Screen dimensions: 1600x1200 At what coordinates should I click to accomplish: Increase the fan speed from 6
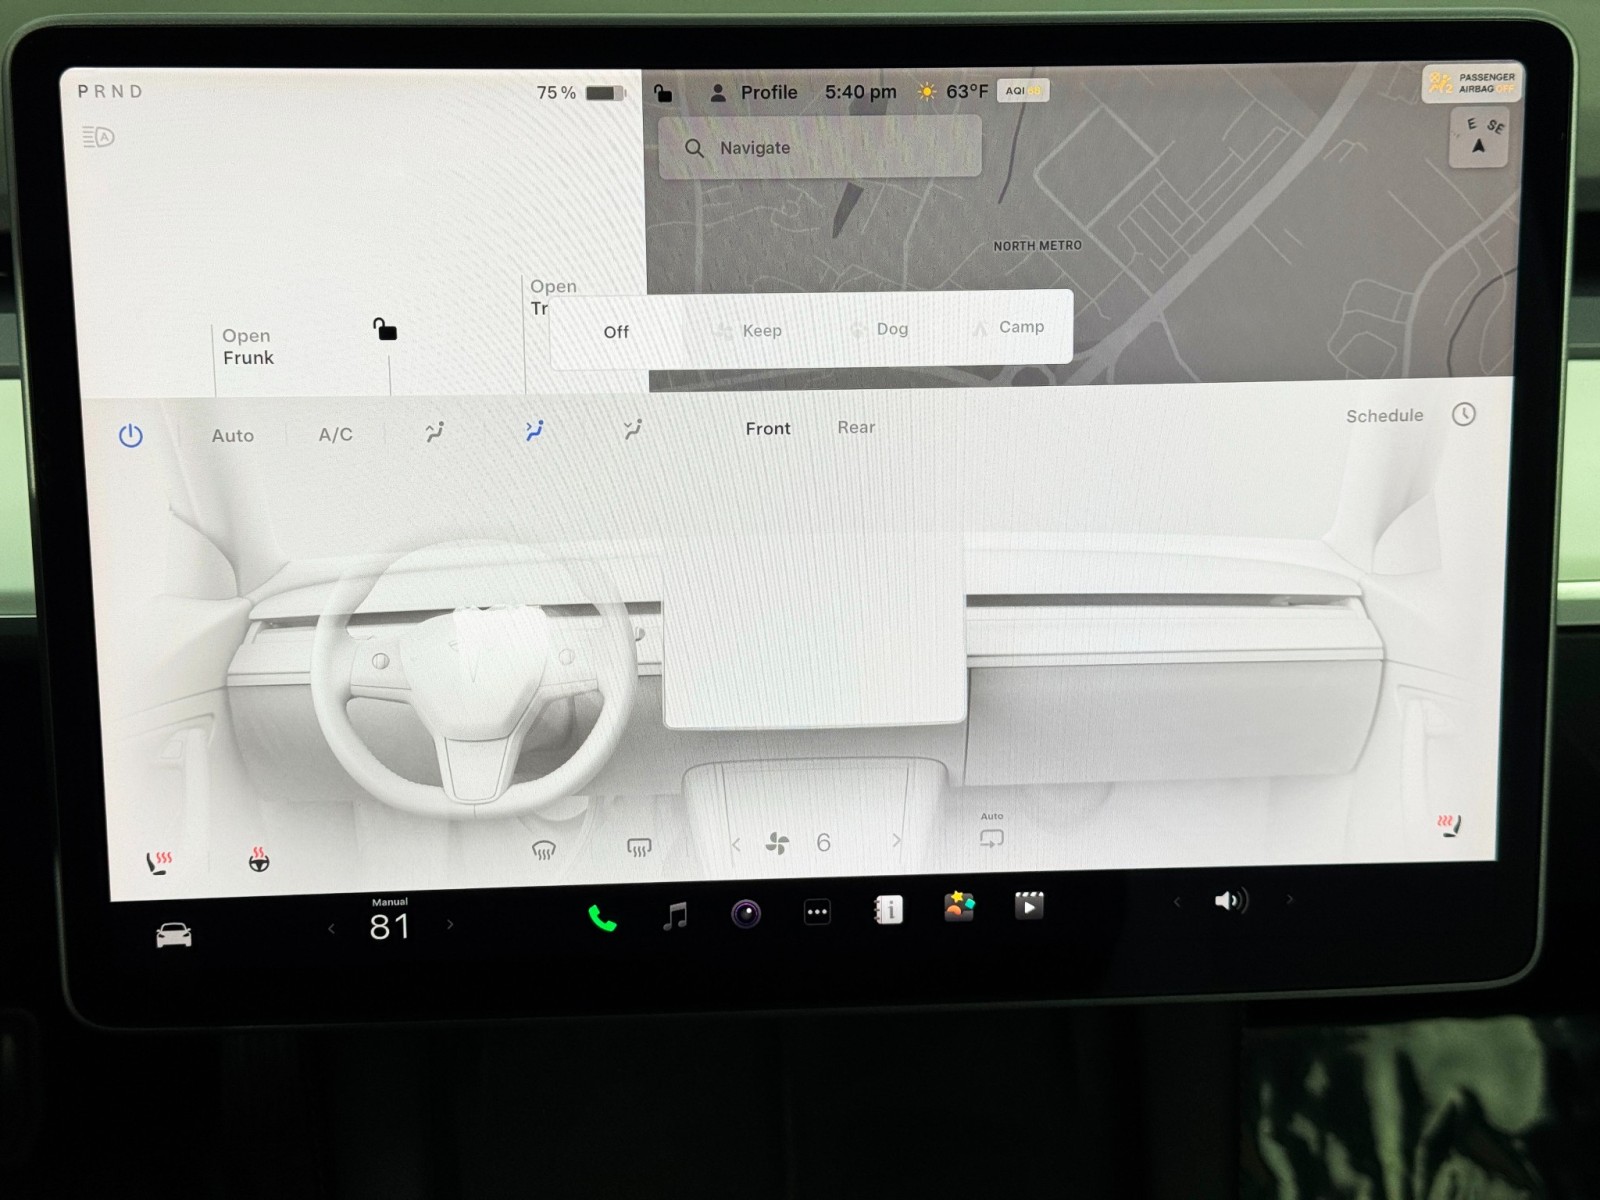[x=896, y=841]
